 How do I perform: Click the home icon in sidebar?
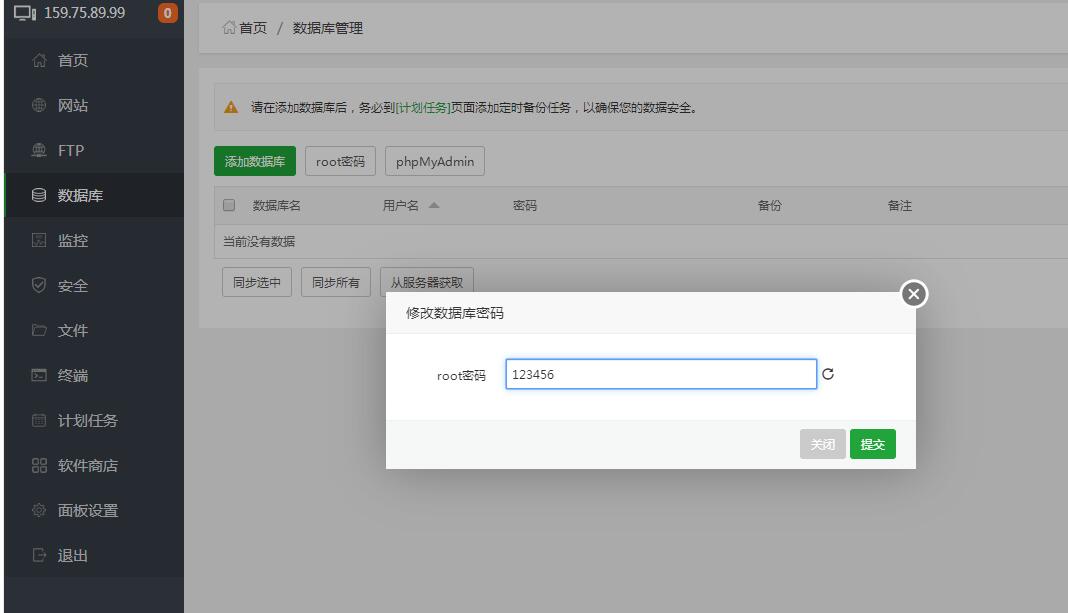coord(40,61)
